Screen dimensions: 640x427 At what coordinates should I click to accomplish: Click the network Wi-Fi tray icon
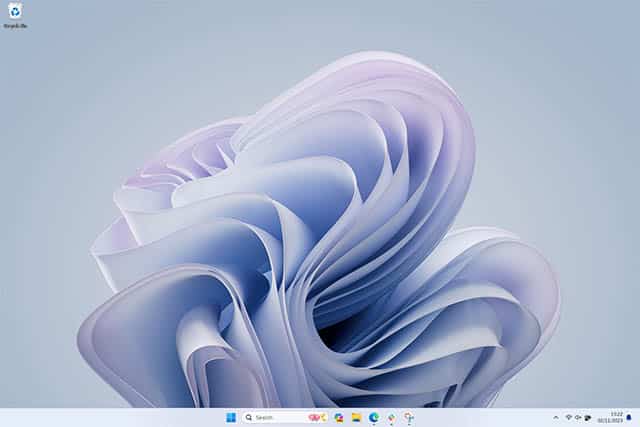(x=568, y=417)
